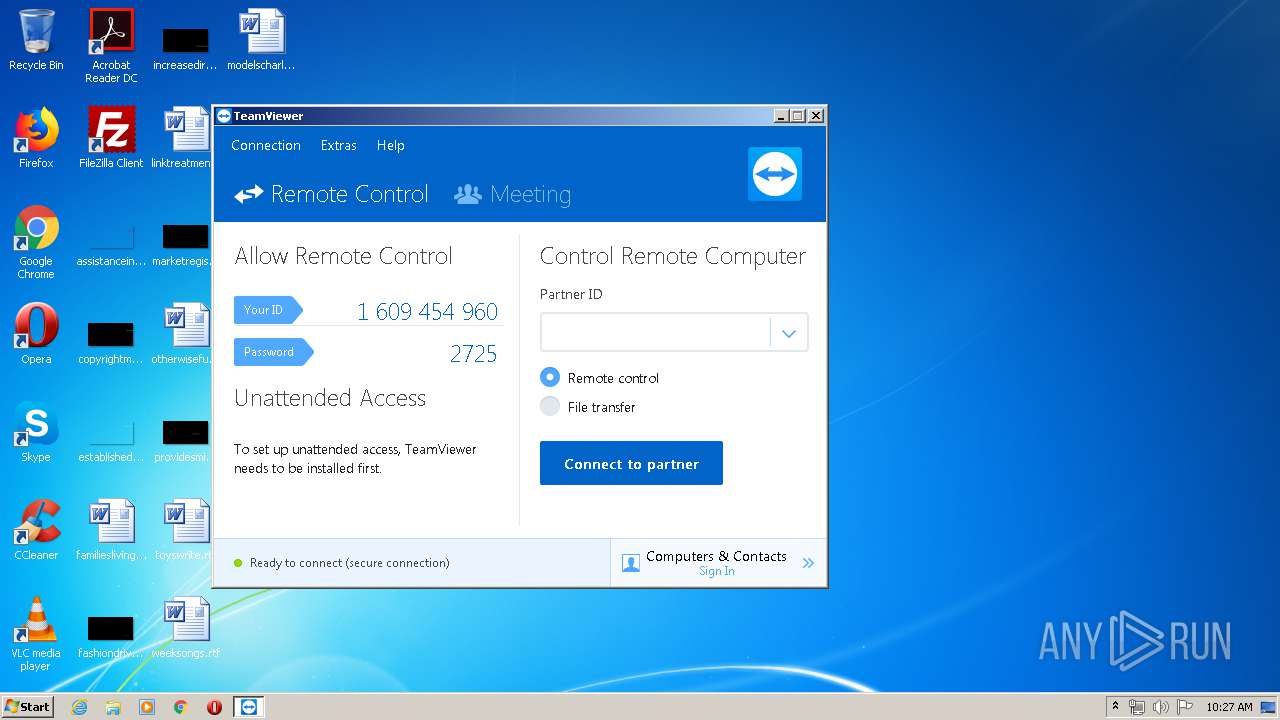Open the Connection menu

tap(266, 145)
